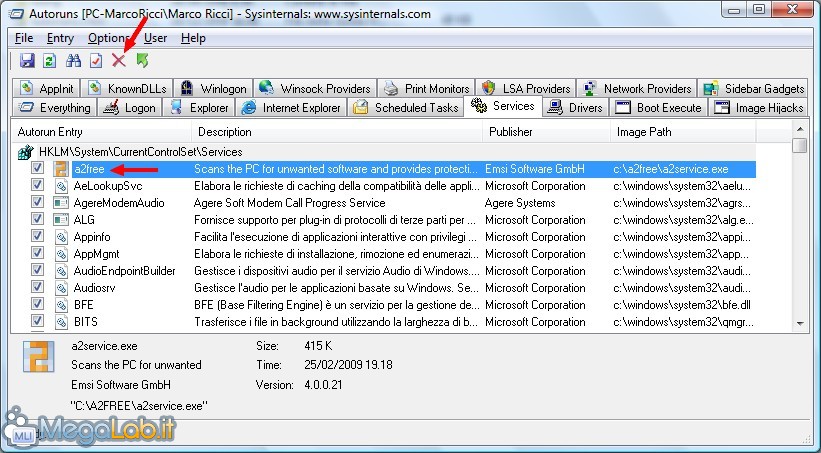Sort by Publisher column header
This screenshot has height=453, width=821.
[x=547, y=132]
